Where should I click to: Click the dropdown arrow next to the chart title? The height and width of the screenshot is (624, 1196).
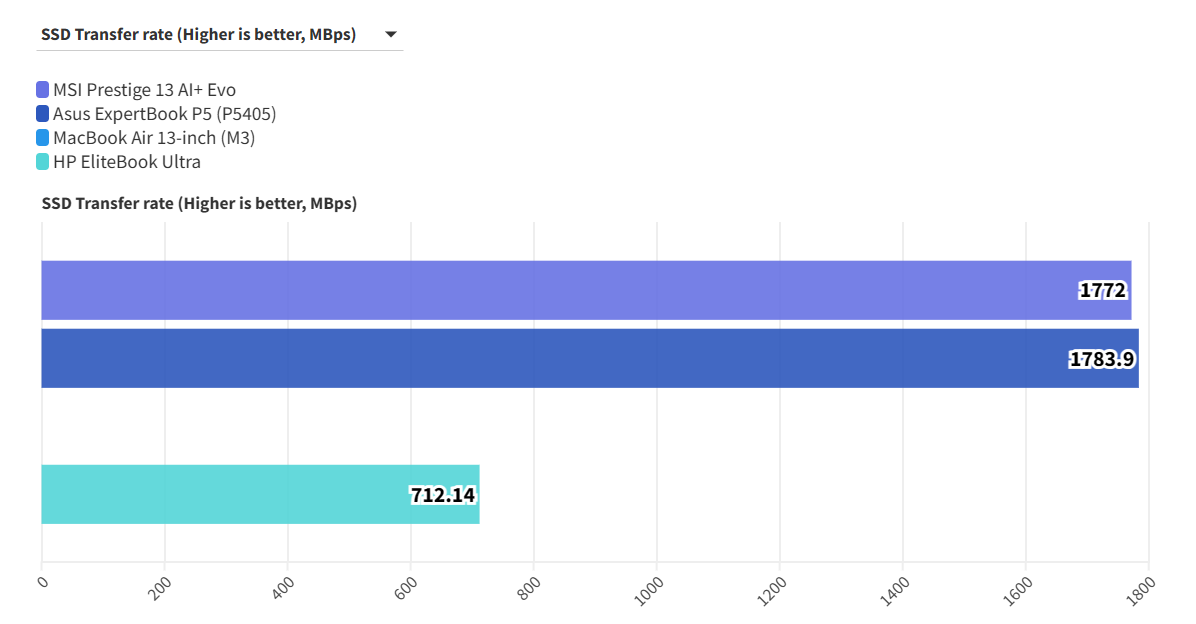[x=390, y=33]
